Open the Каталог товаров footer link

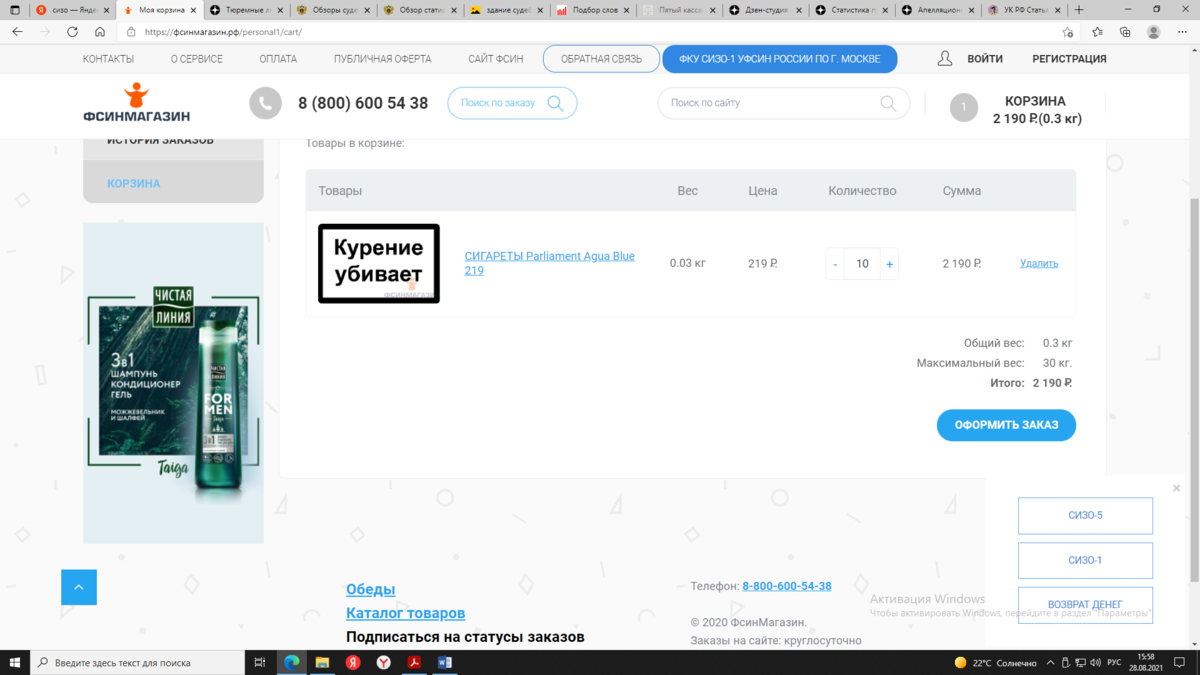(405, 613)
